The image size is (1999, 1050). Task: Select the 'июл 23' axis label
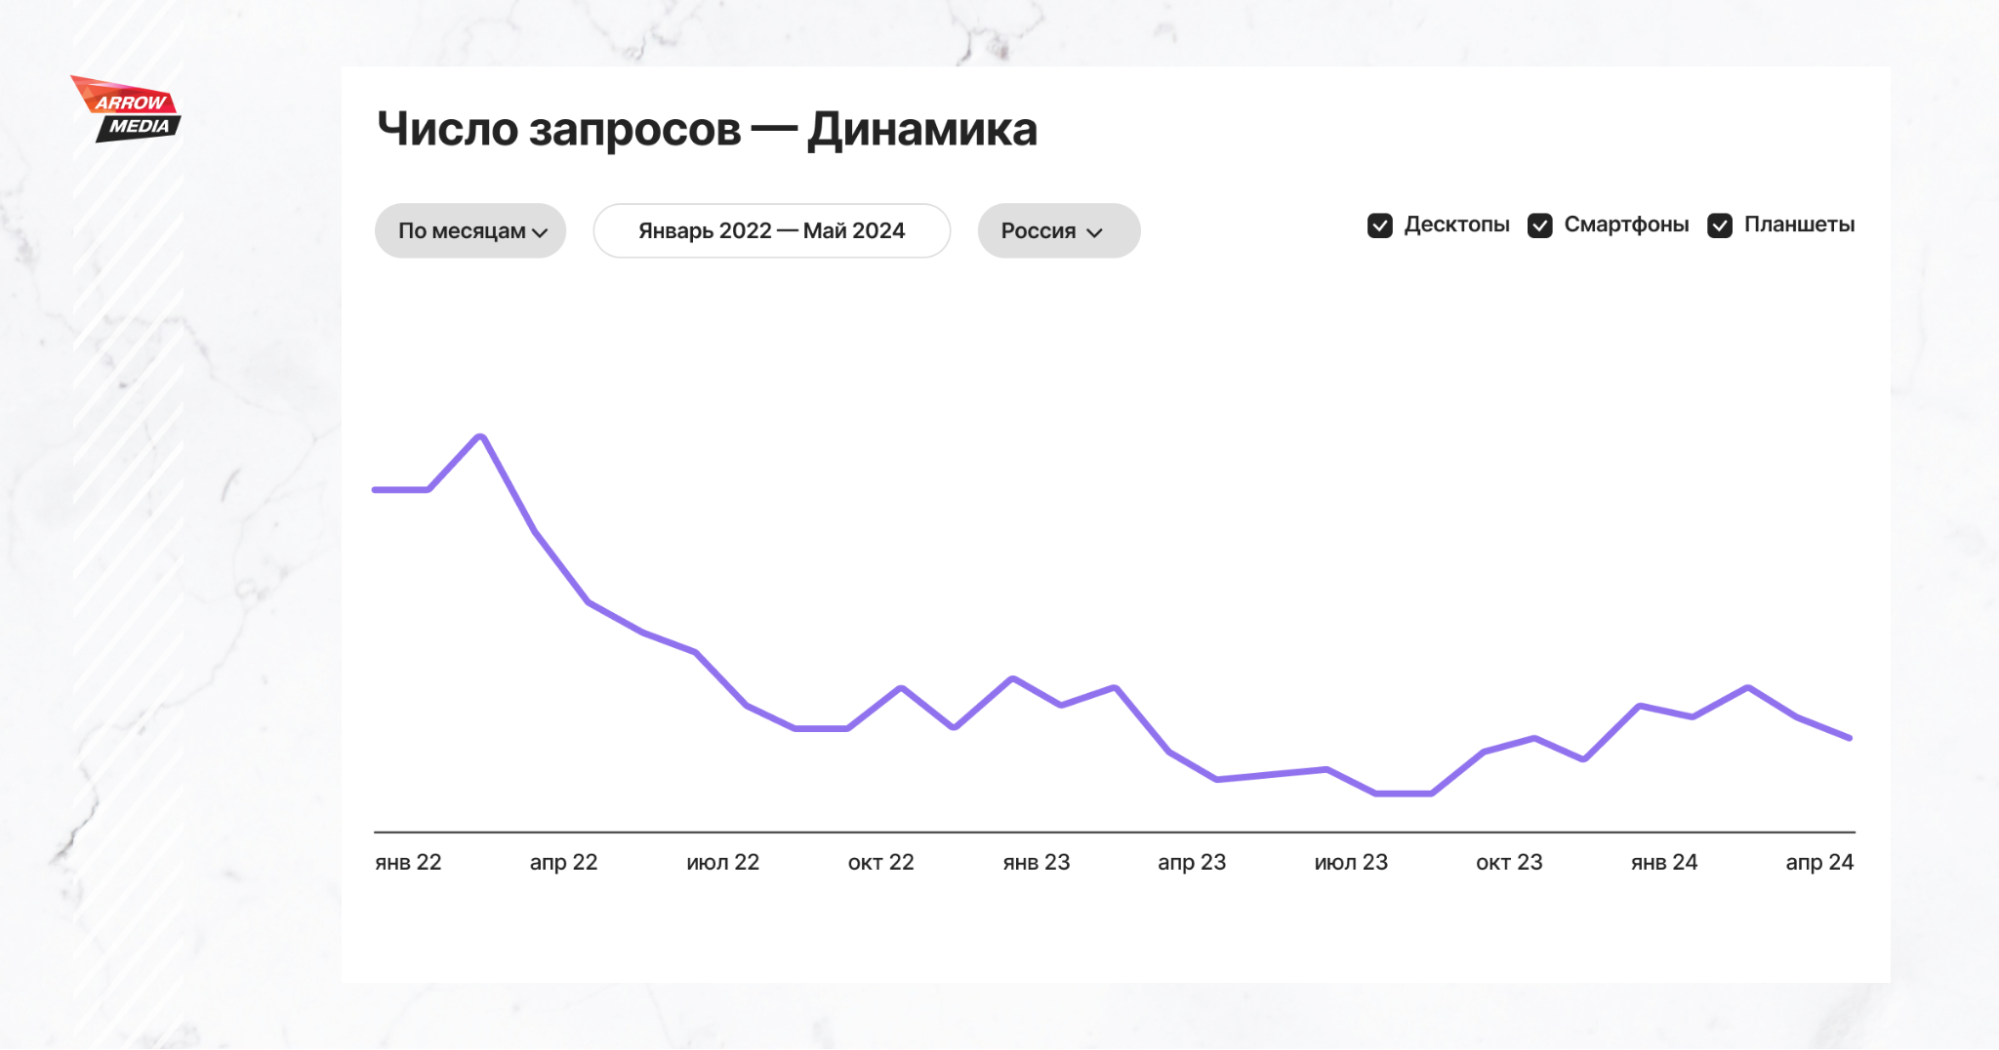coord(1351,862)
